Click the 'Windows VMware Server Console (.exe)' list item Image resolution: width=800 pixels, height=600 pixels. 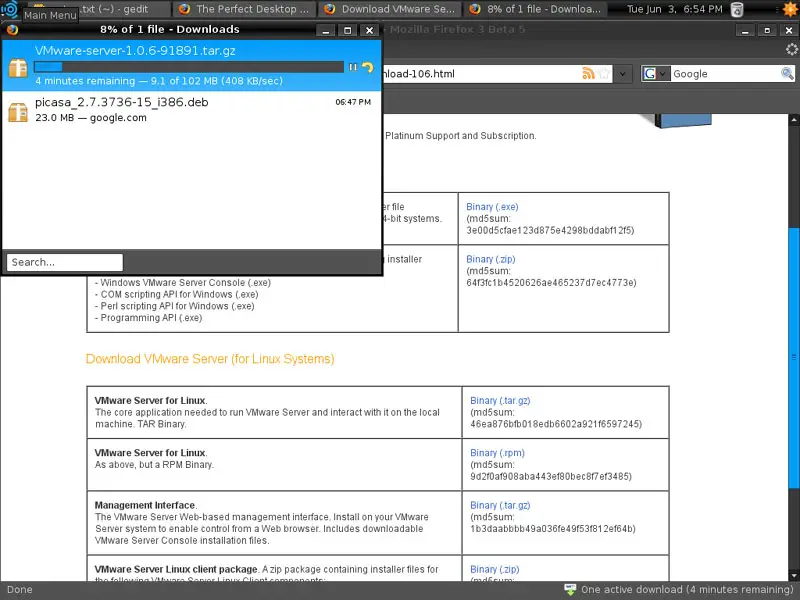tap(183, 283)
